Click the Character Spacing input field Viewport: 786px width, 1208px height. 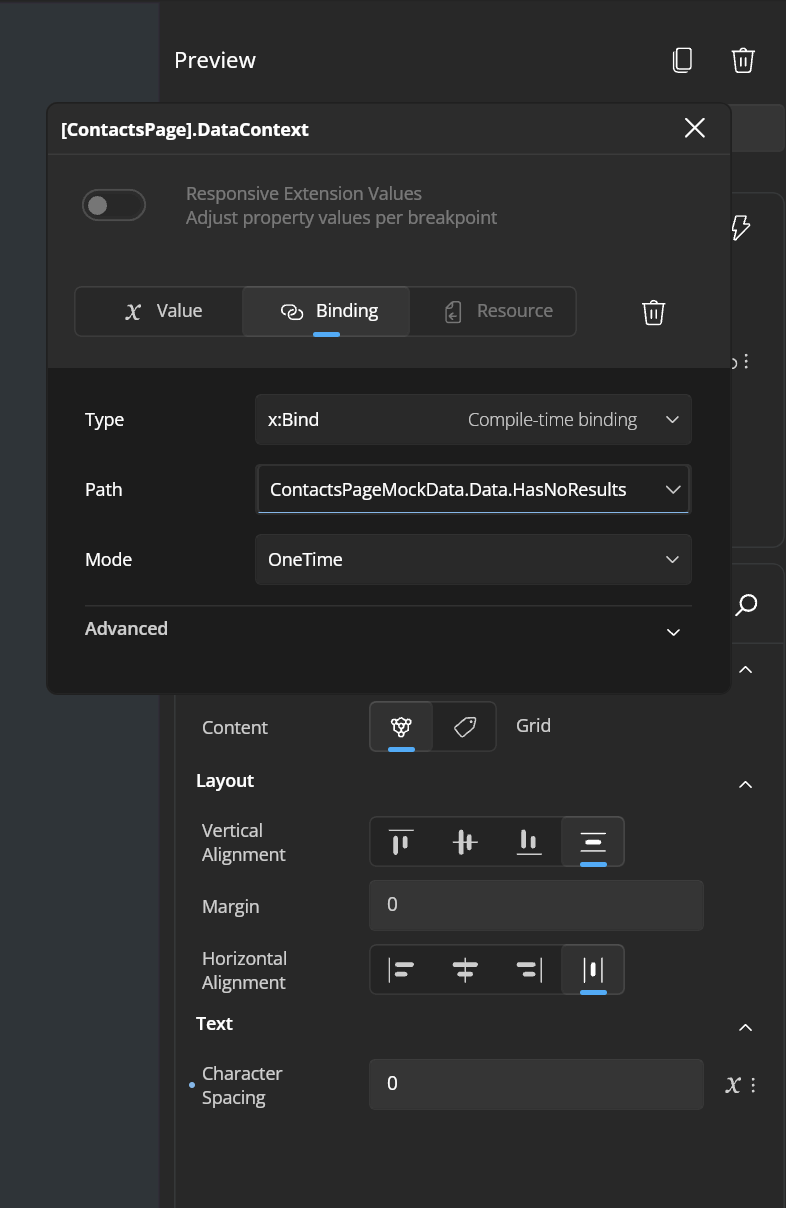coord(536,1084)
